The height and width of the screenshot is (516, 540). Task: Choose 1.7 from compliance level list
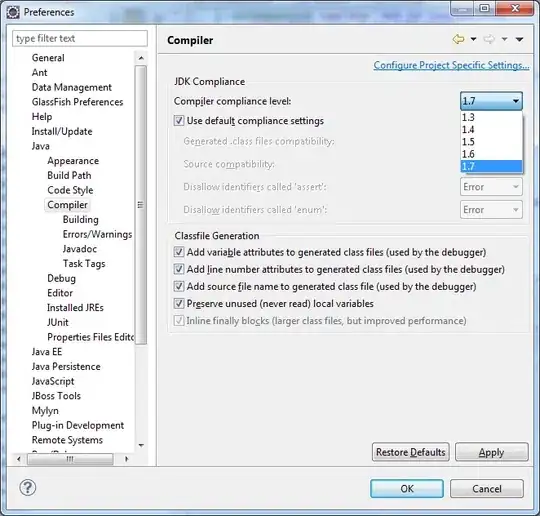point(491,166)
